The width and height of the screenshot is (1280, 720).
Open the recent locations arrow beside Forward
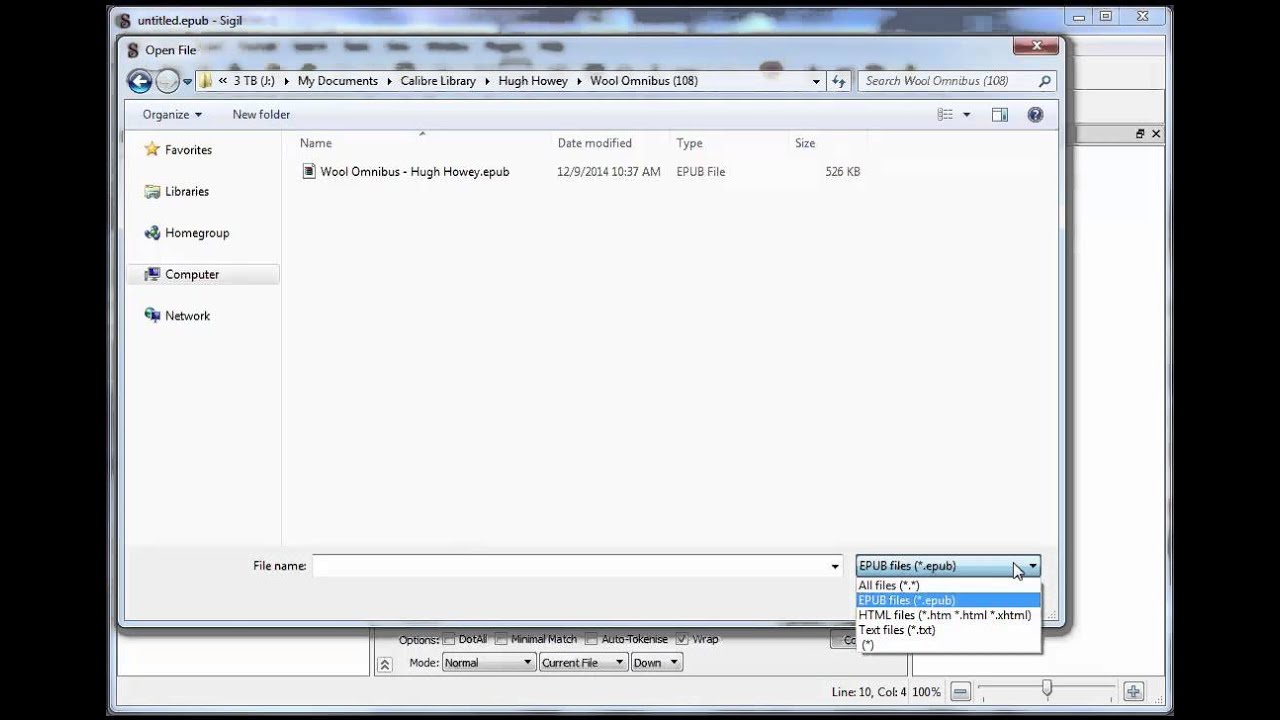[x=187, y=82]
